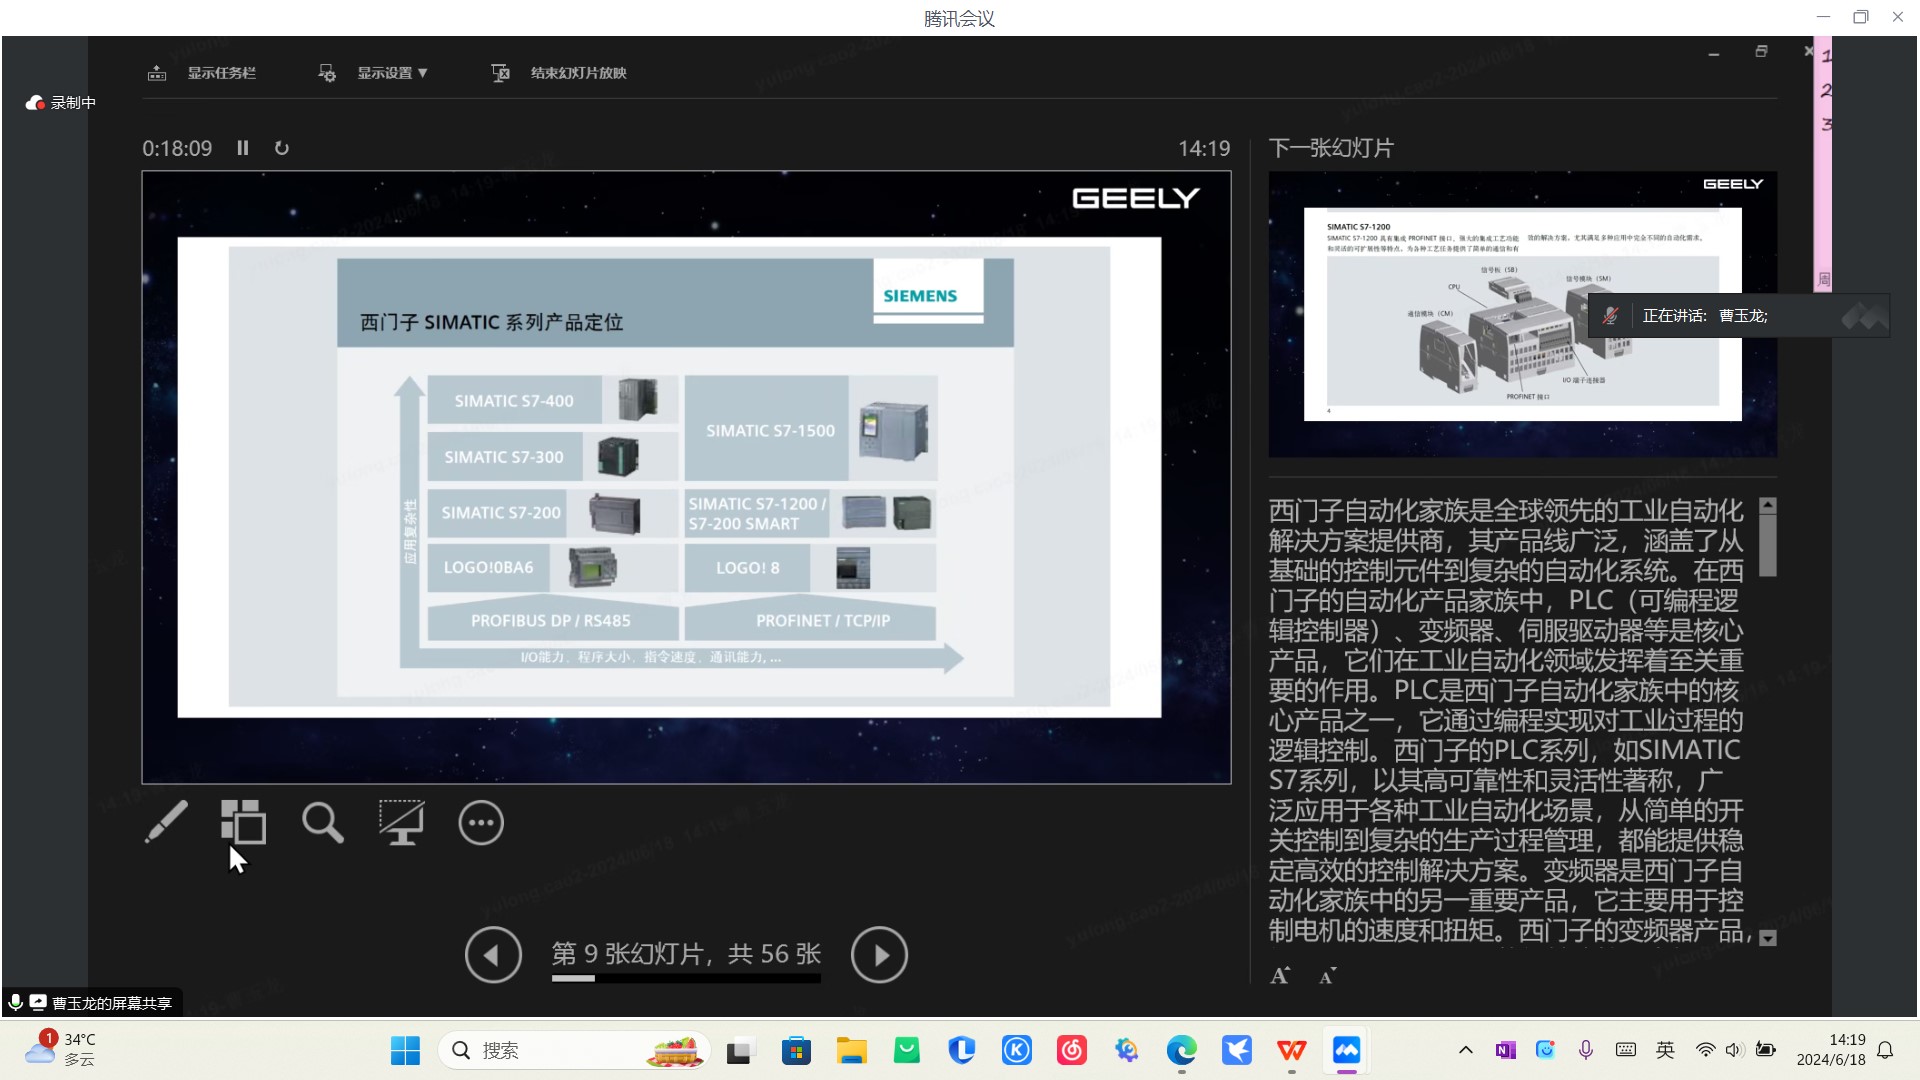This screenshot has height=1080, width=1920.
Task: Open the weather widget showing 34°C
Action: coord(62,1050)
